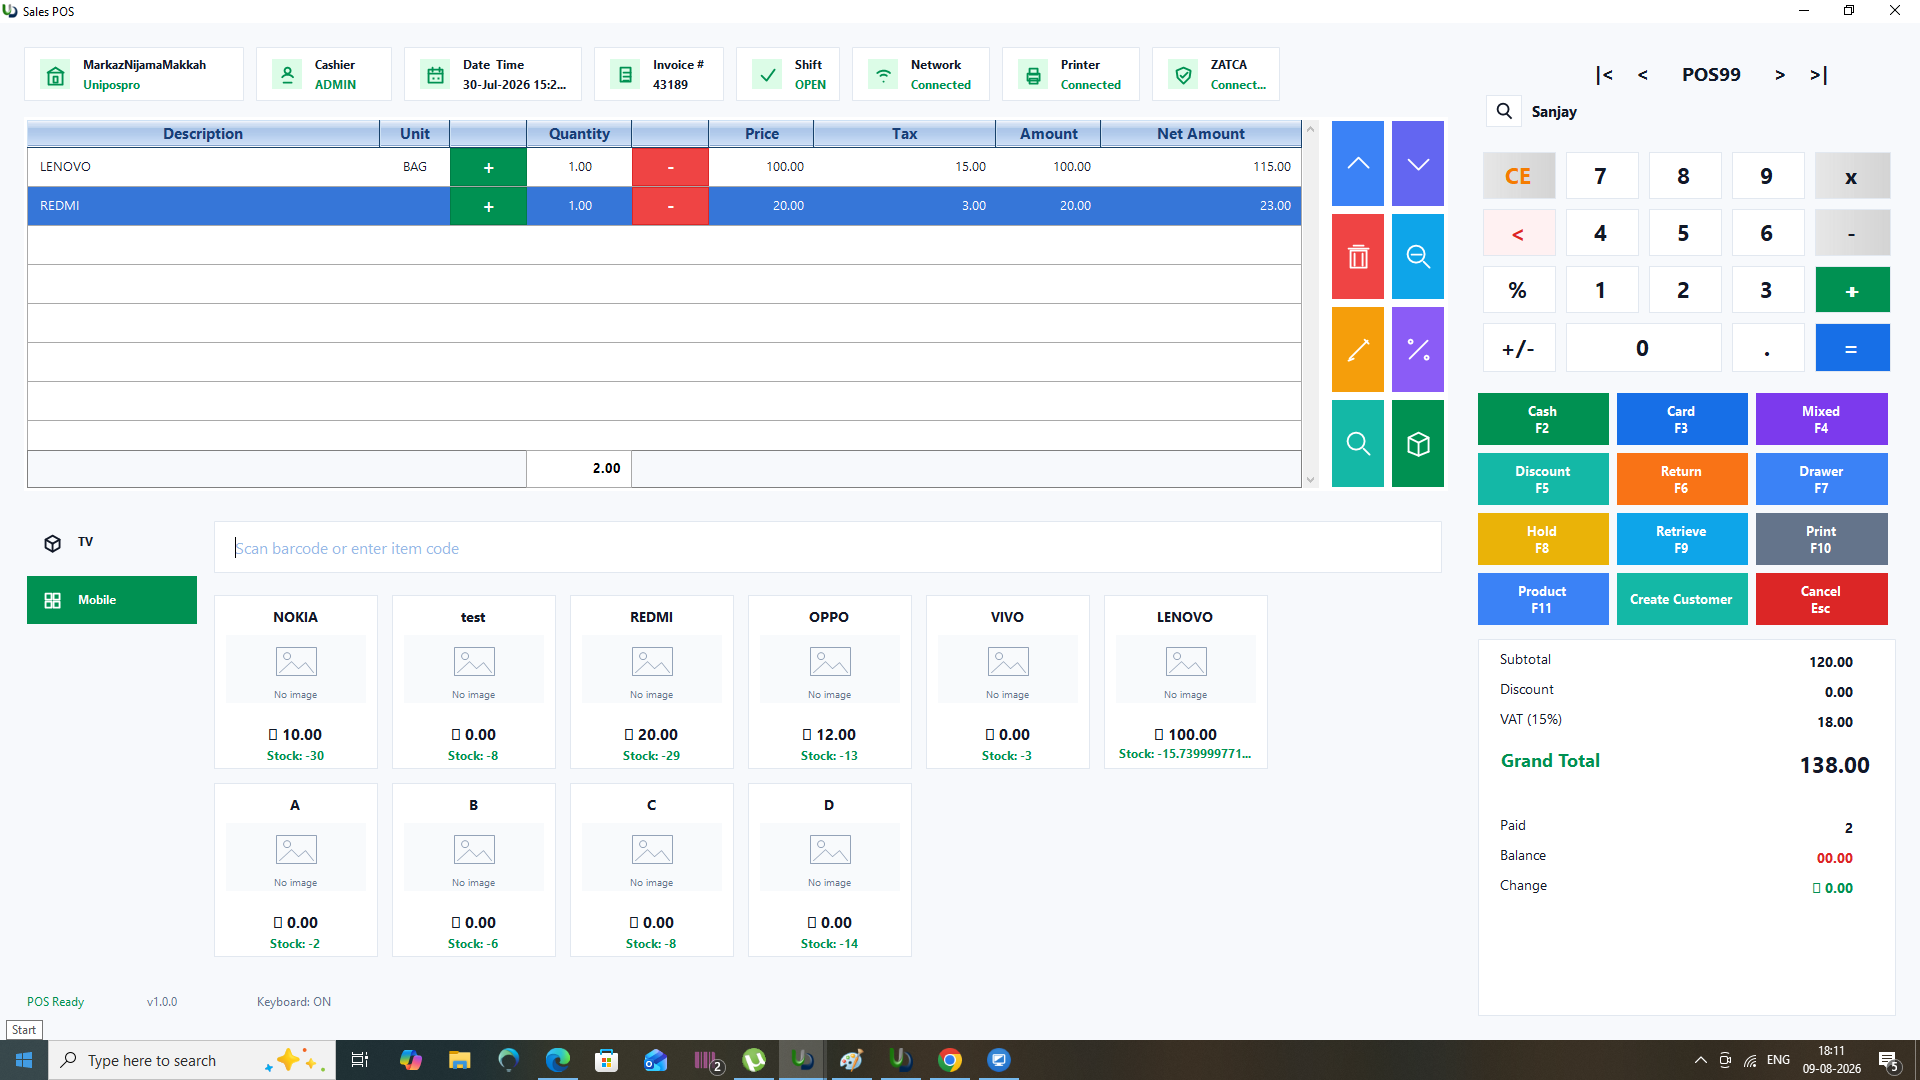This screenshot has height=1080, width=1920.
Task: Click the purple move-down arrow button
Action: click(x=1417, y=164)
